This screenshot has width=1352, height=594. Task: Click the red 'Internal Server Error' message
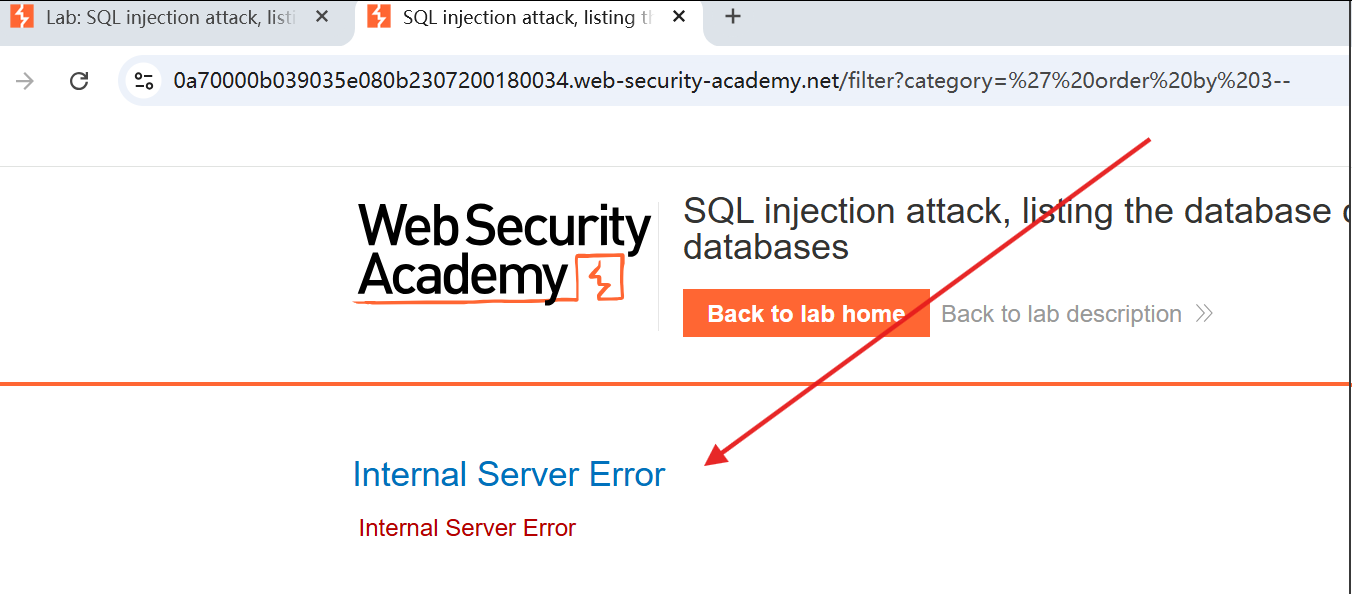(467, 528)
